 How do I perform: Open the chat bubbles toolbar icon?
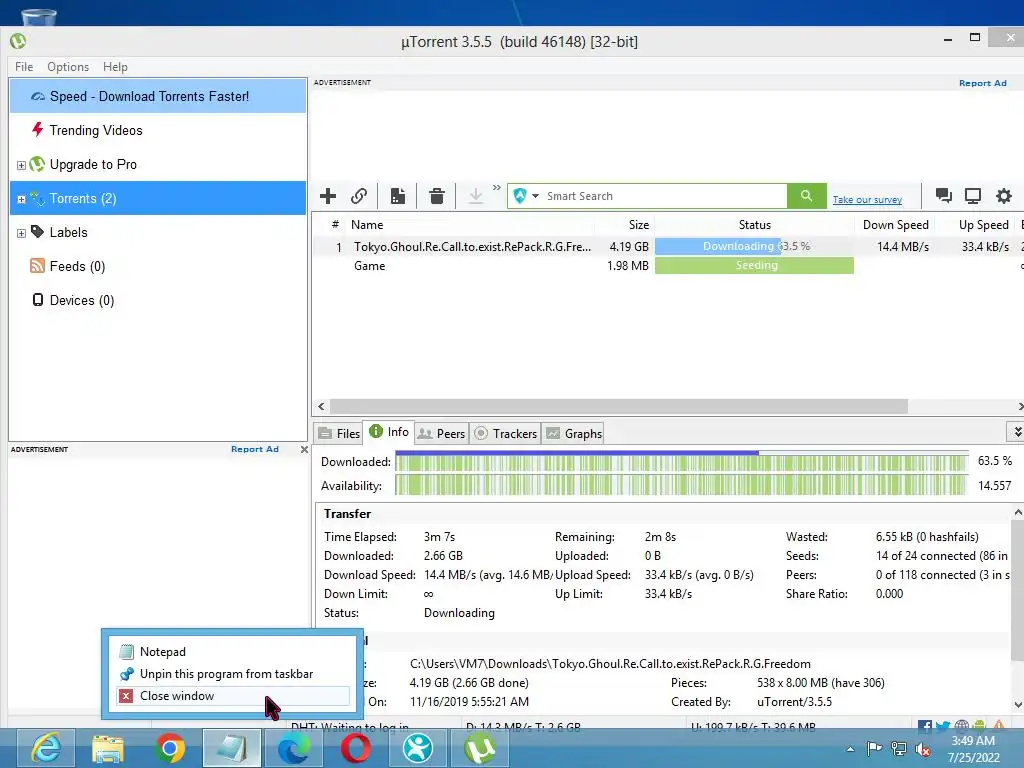pyautogui.click(x=944, y=196)
